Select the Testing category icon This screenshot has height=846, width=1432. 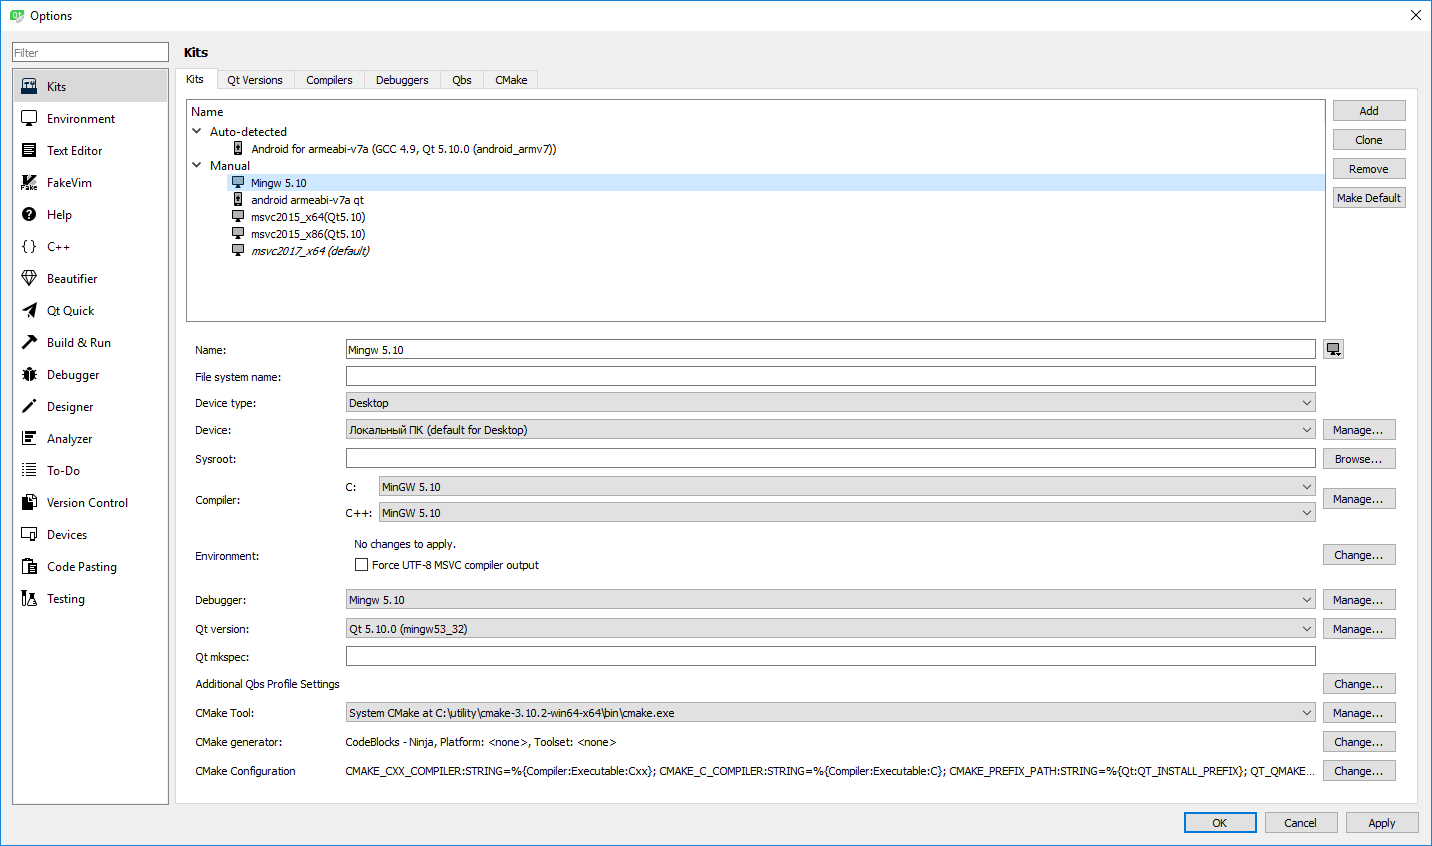29,599
